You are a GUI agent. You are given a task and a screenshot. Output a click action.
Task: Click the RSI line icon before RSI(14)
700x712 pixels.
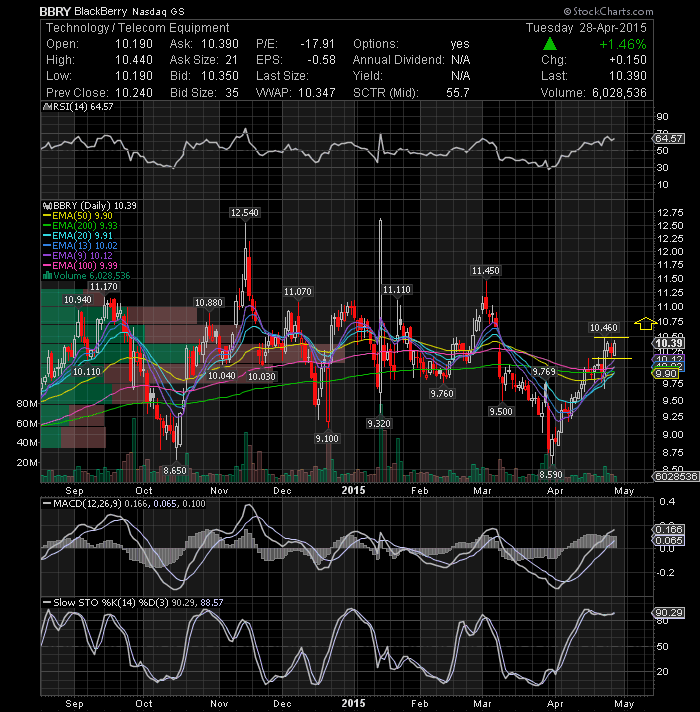pos(46,107)
